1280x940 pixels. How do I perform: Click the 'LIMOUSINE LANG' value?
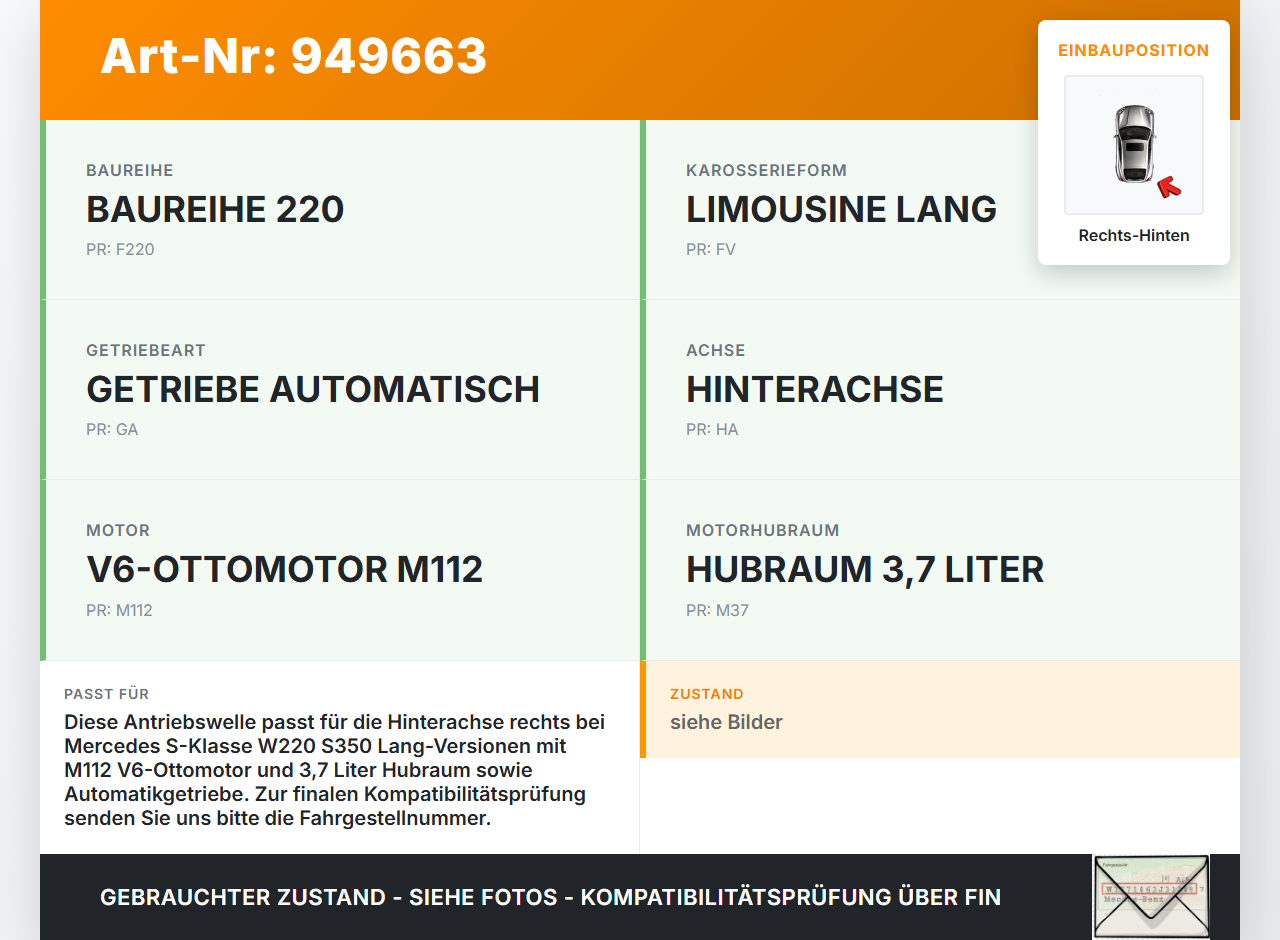point(841,209)
